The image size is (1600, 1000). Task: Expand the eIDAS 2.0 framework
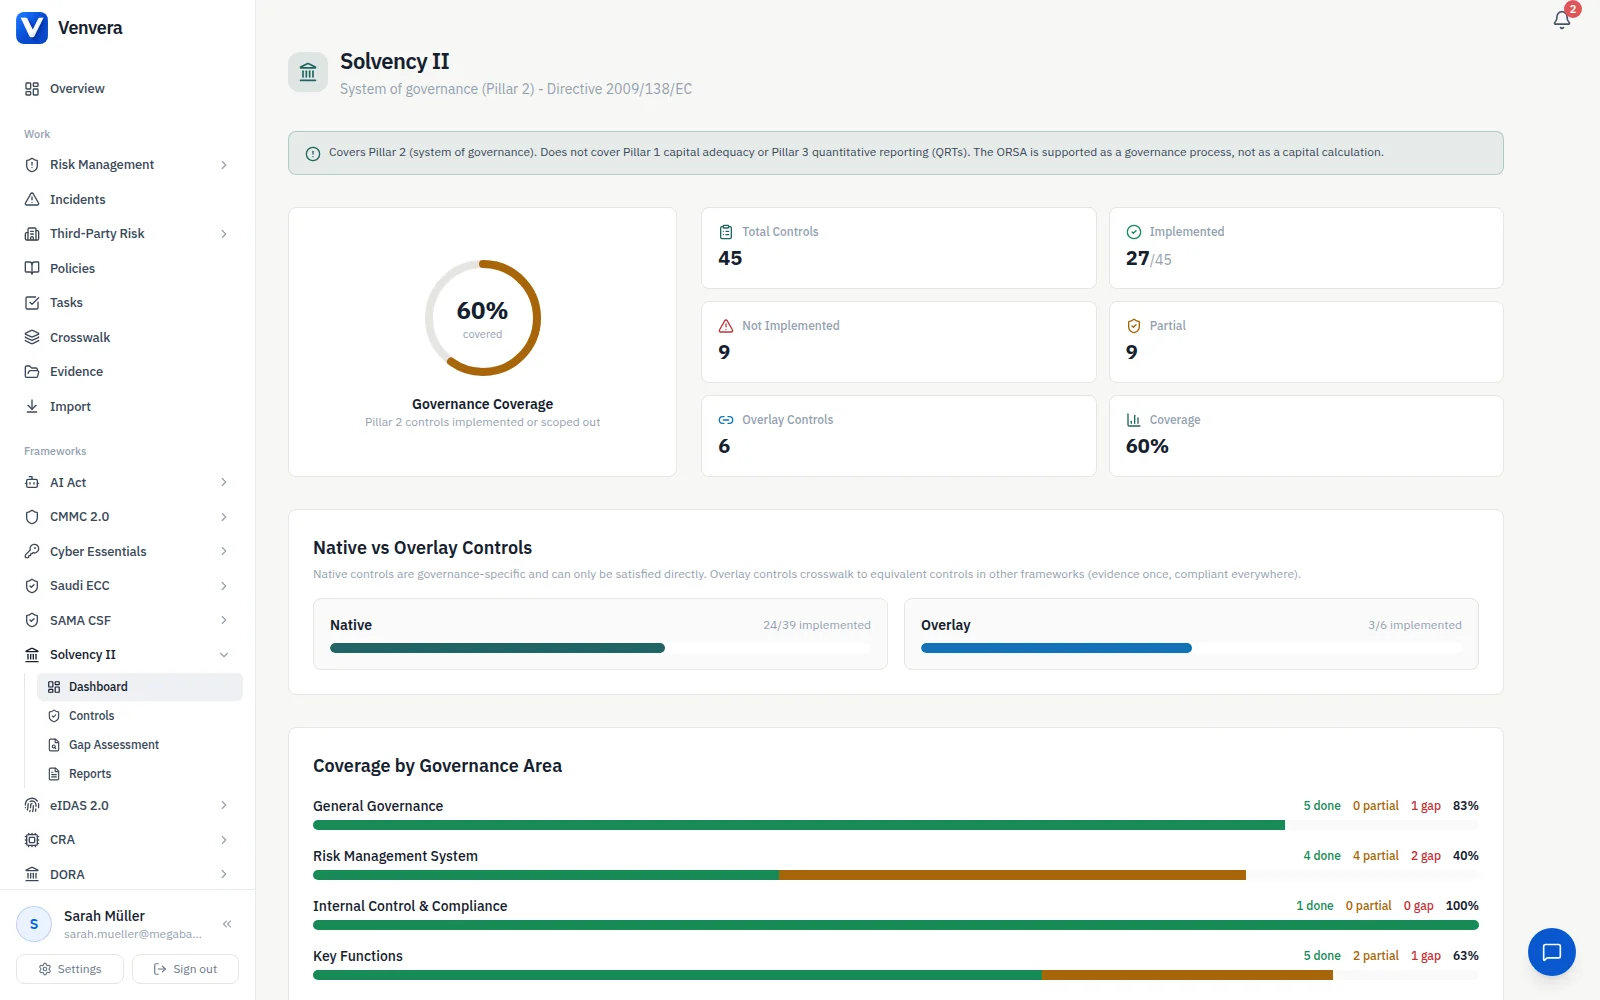click(224, 805)
